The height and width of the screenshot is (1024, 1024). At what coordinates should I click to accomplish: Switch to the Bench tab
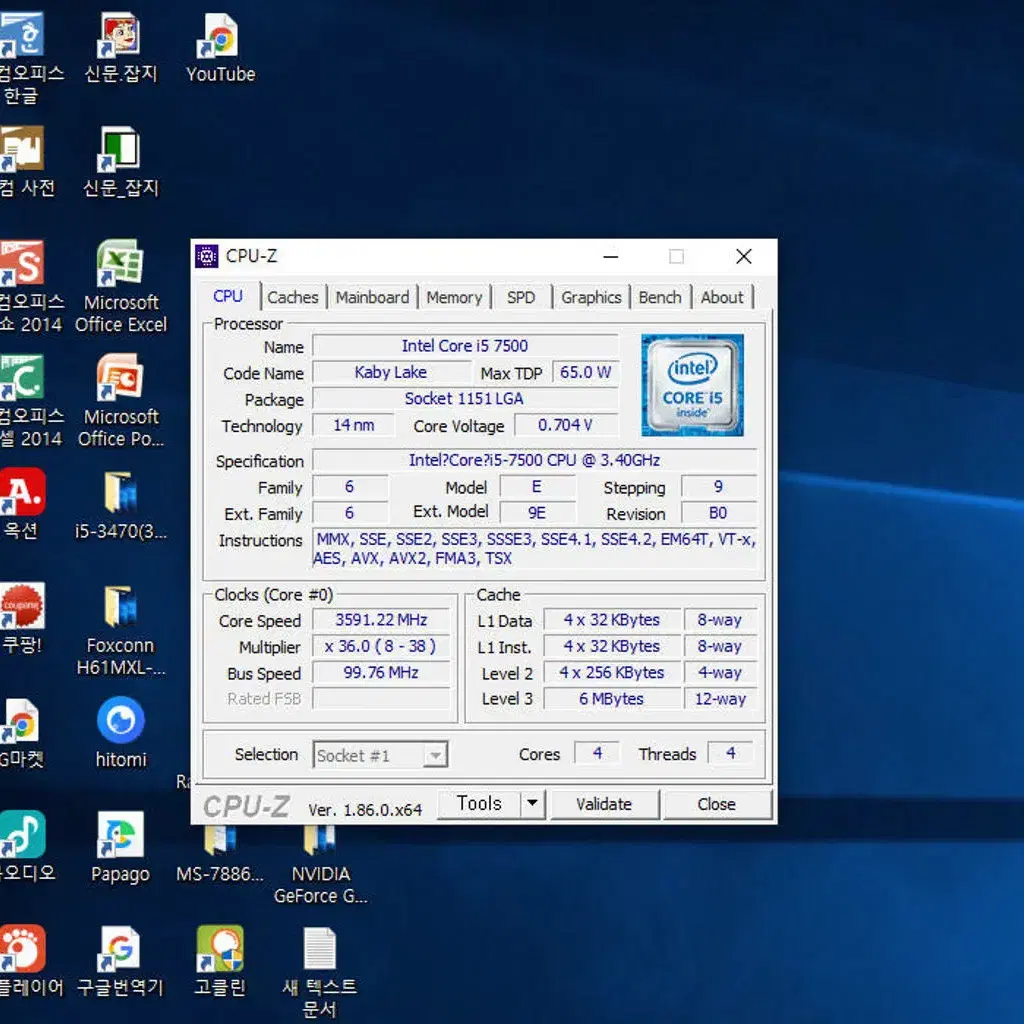660,297
